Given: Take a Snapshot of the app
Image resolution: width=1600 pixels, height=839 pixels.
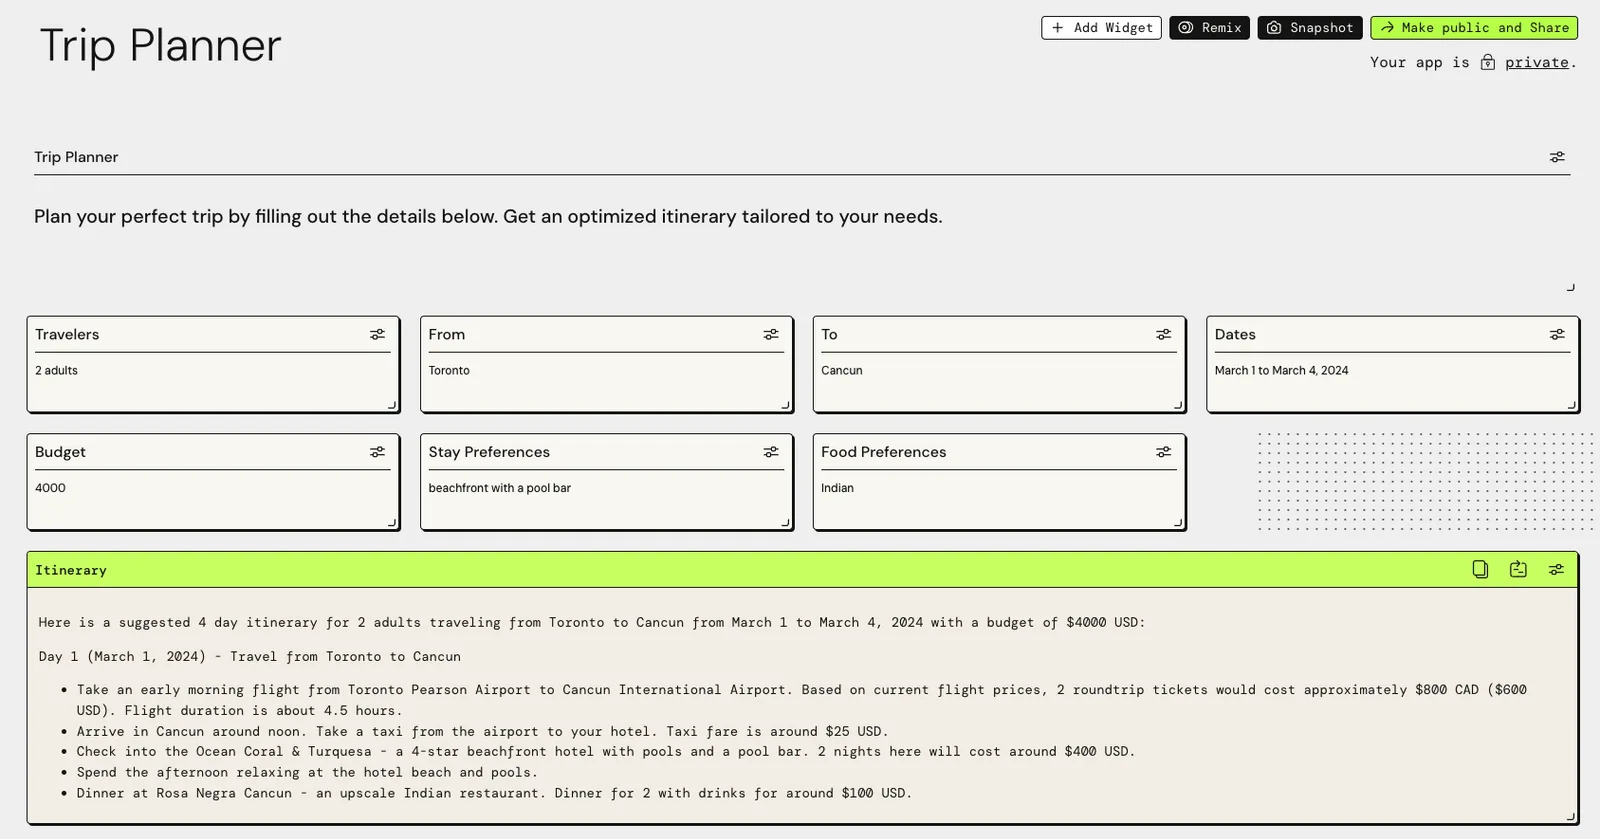Looking at the screenshot, I should 1310,28.
